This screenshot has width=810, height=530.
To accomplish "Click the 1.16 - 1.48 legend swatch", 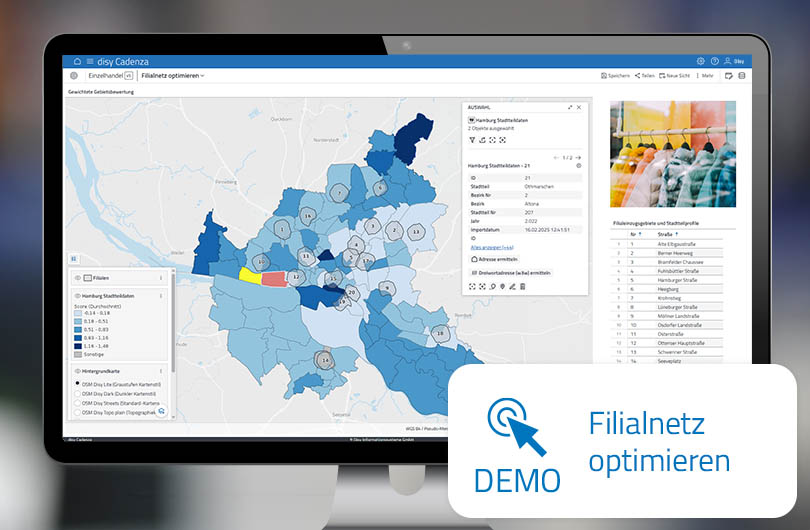I will pyautogui.click(x=77, y=346).
